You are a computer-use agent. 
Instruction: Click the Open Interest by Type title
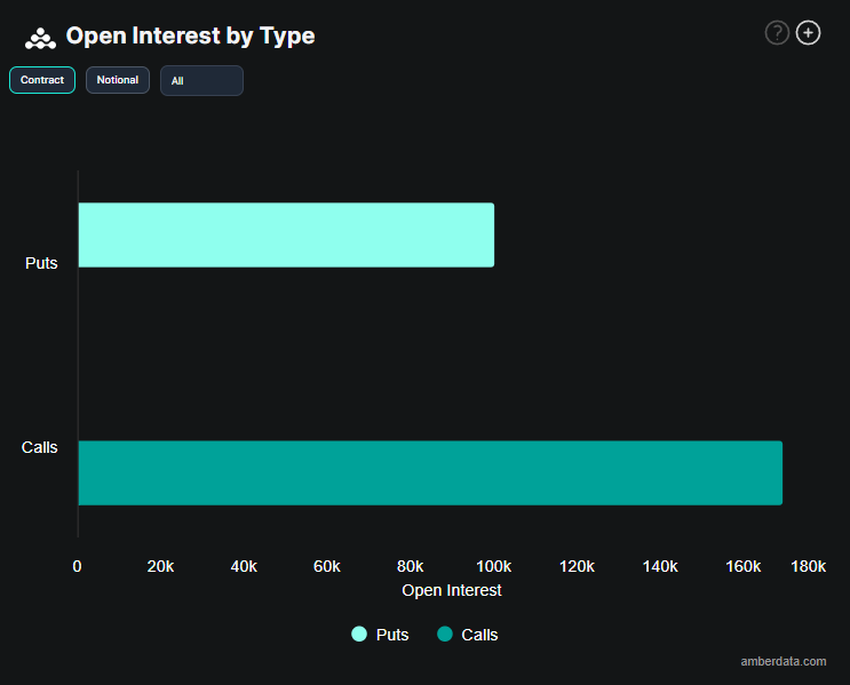[x=190, y=36]
